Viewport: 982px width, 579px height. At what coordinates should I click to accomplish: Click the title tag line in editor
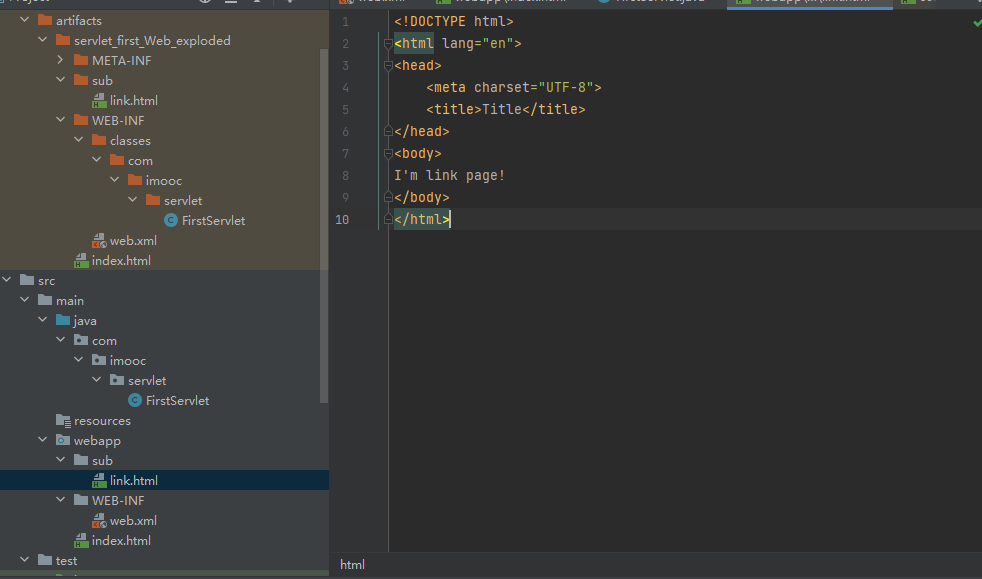click(505, 110)
